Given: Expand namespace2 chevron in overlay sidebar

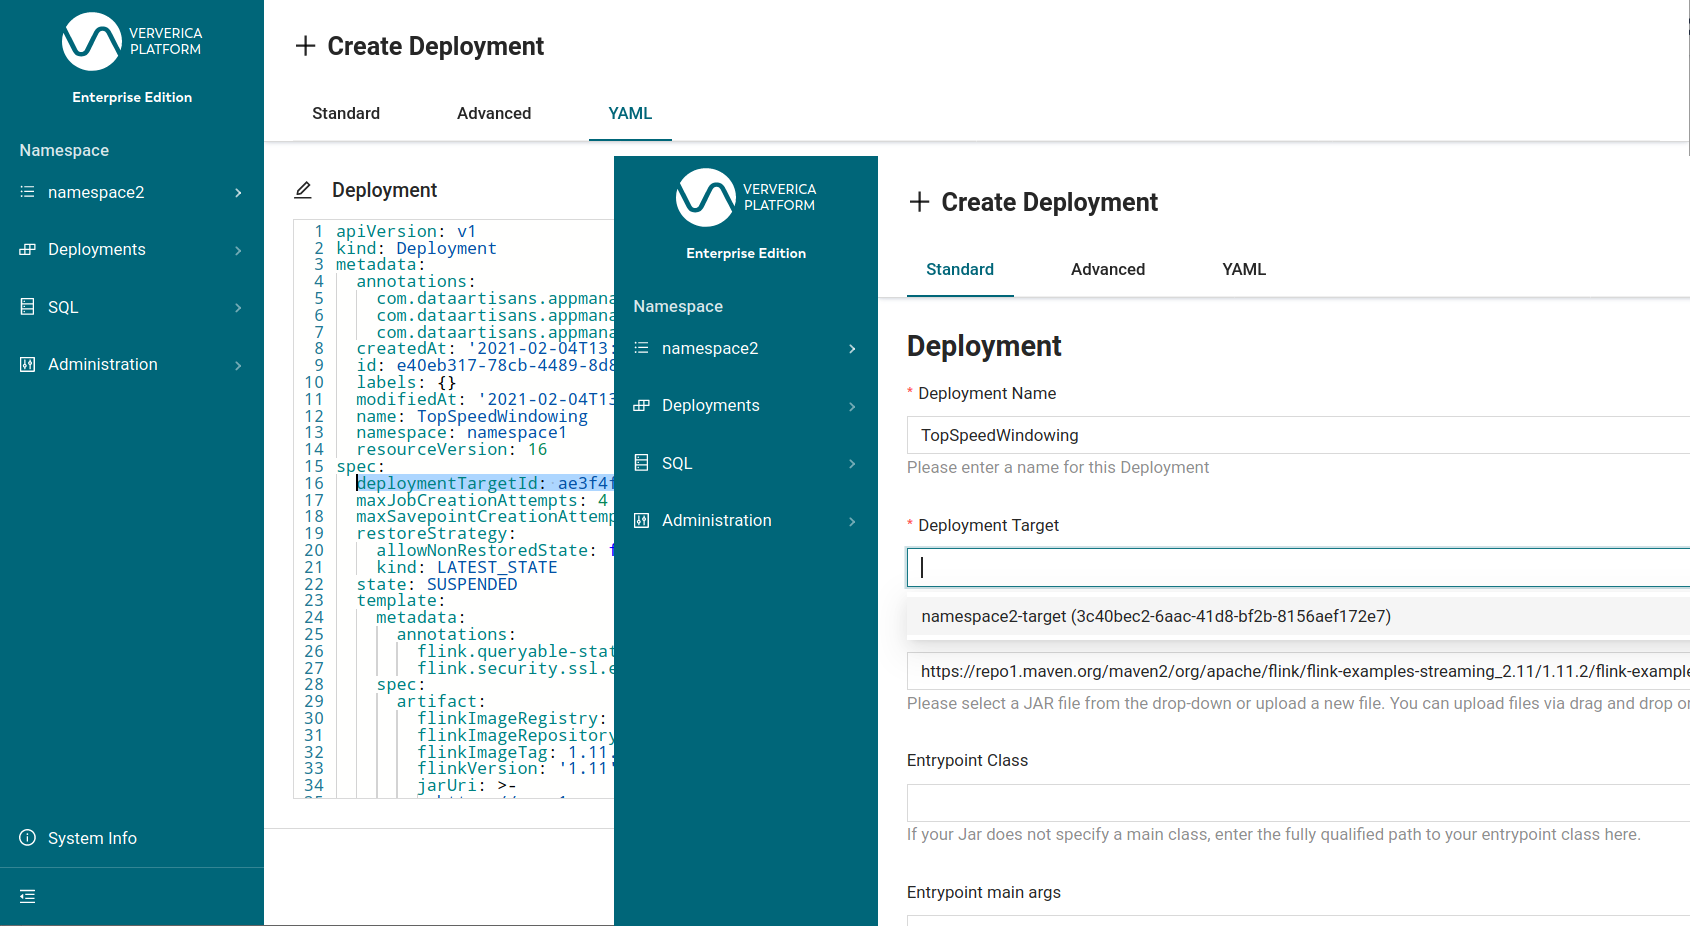Looking at the screenshot, I should coord(852,348).
